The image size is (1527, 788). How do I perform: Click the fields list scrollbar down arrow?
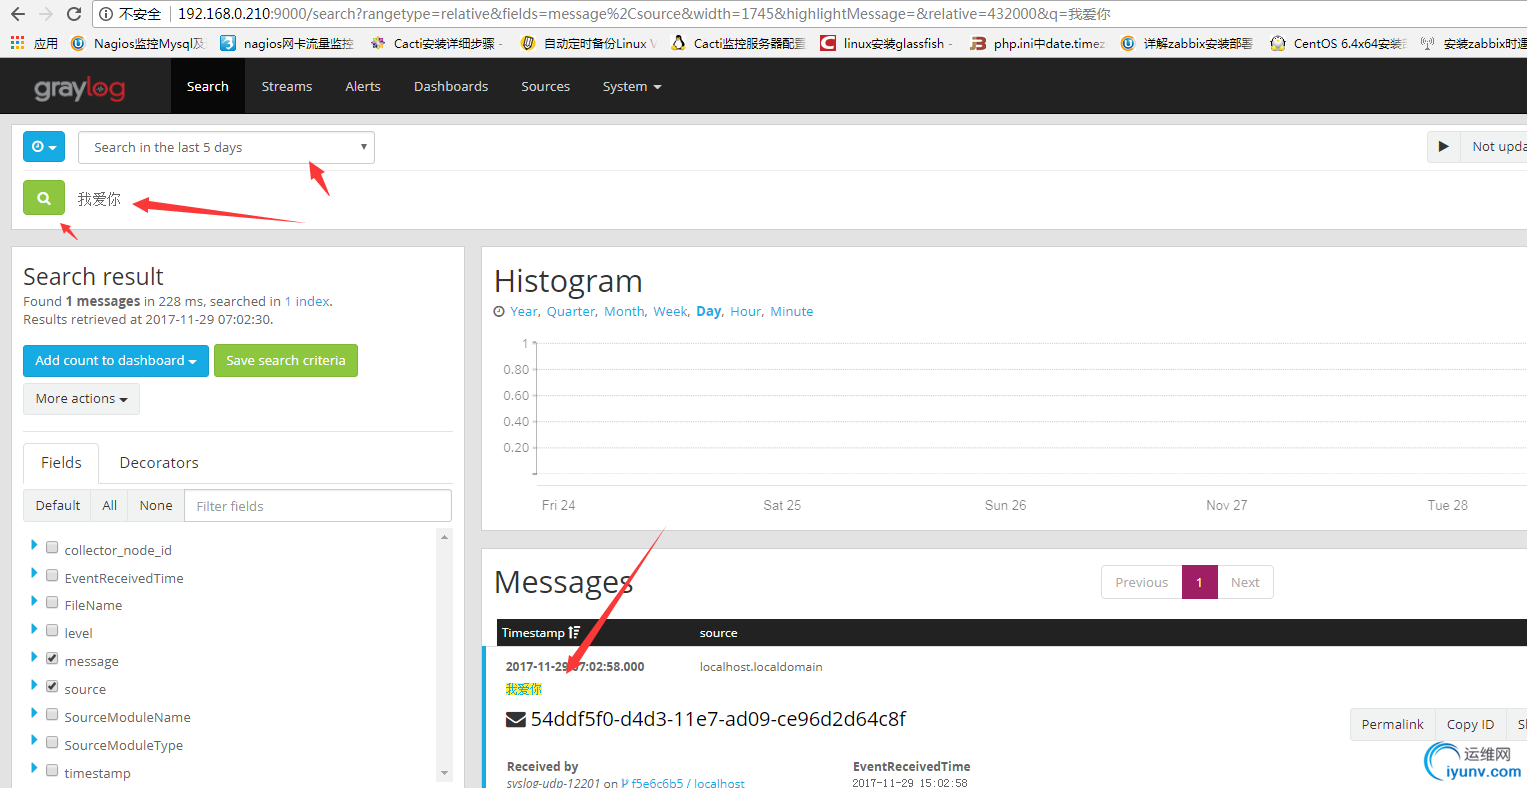click(444, 773)
